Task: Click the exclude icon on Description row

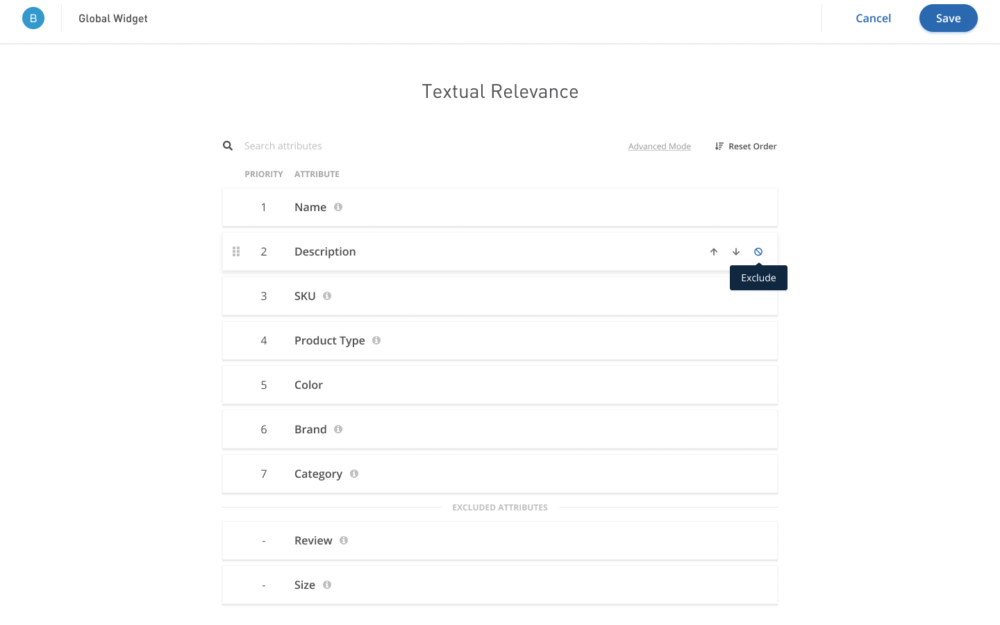Action: coord(758,252)
